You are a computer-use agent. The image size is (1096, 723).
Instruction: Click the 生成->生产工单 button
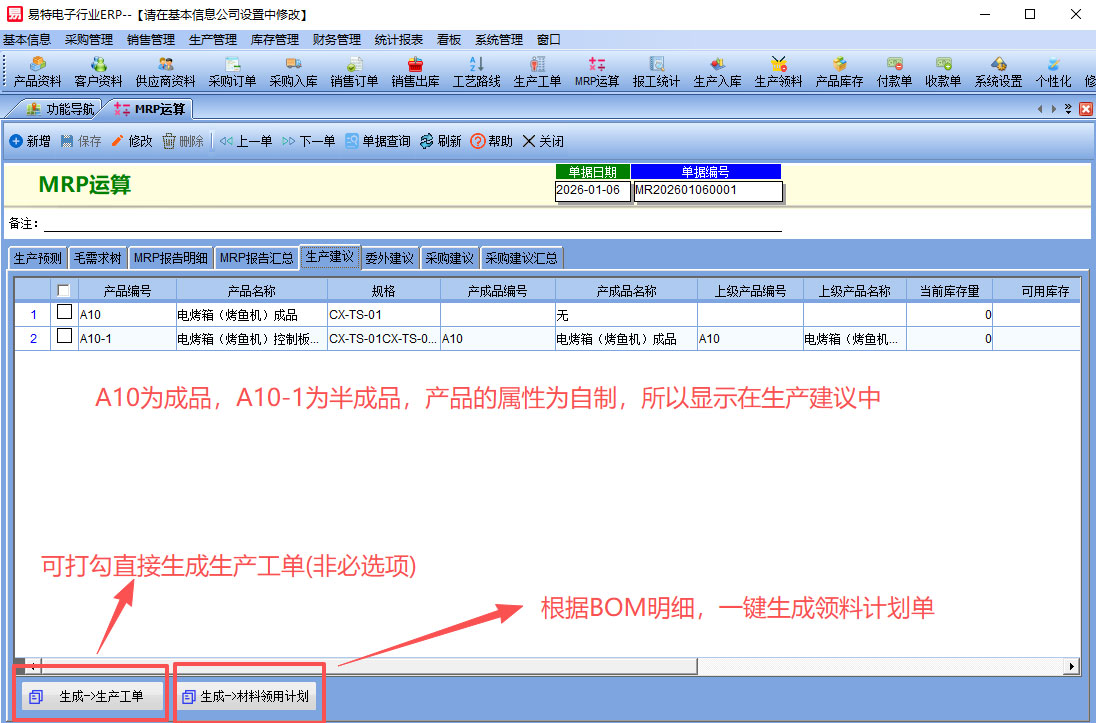92,697
